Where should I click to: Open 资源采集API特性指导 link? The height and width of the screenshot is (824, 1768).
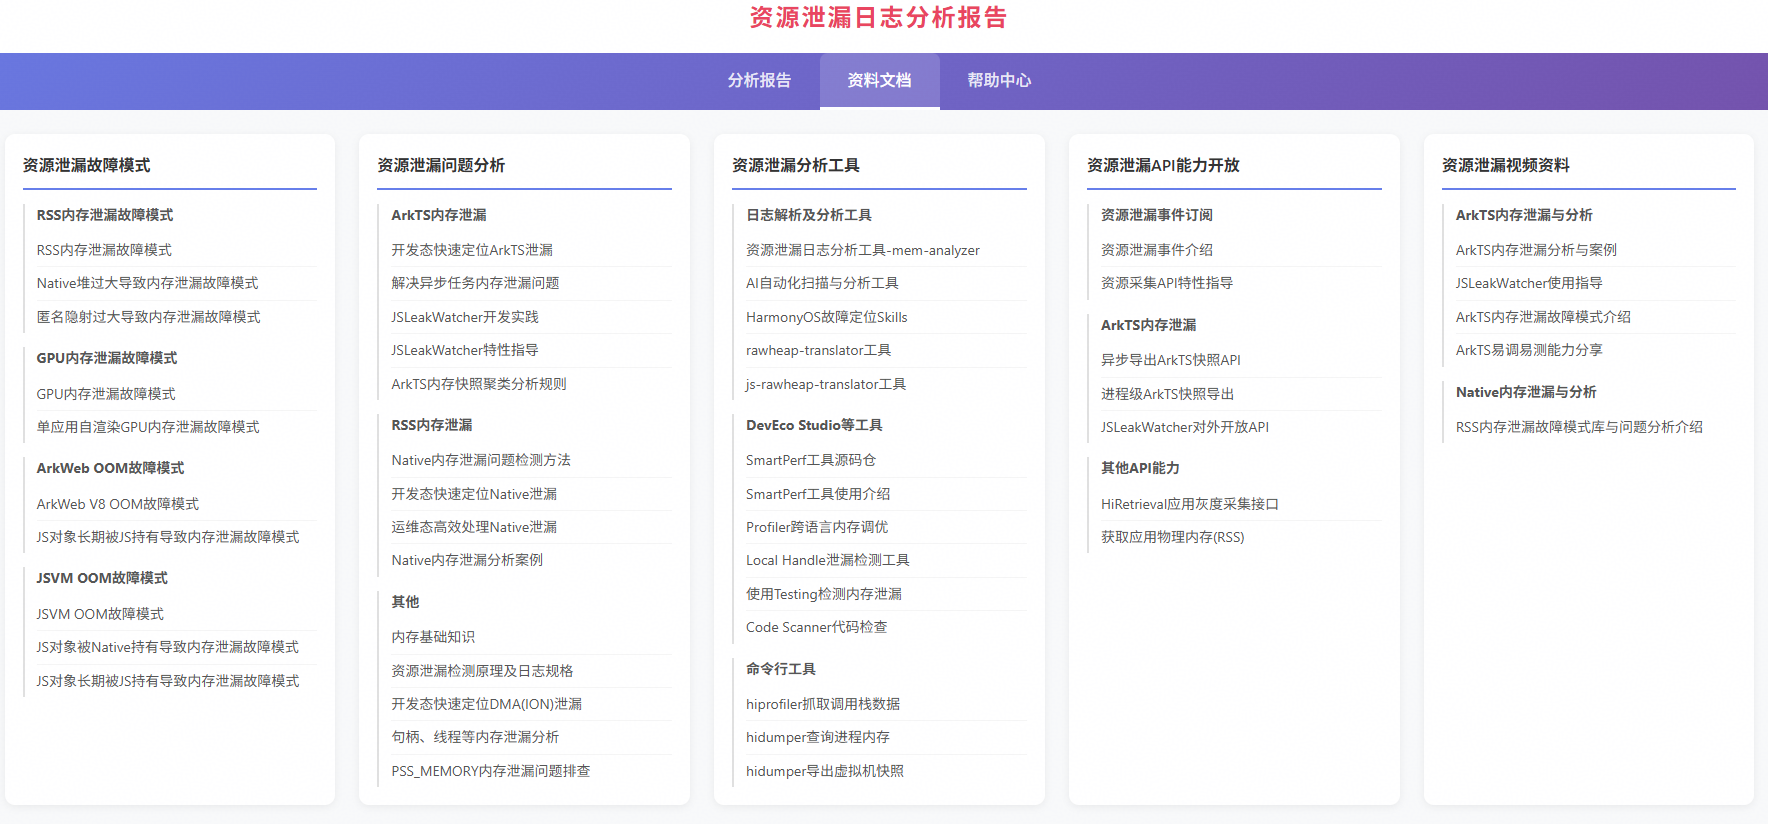[x=1167, y=284]
